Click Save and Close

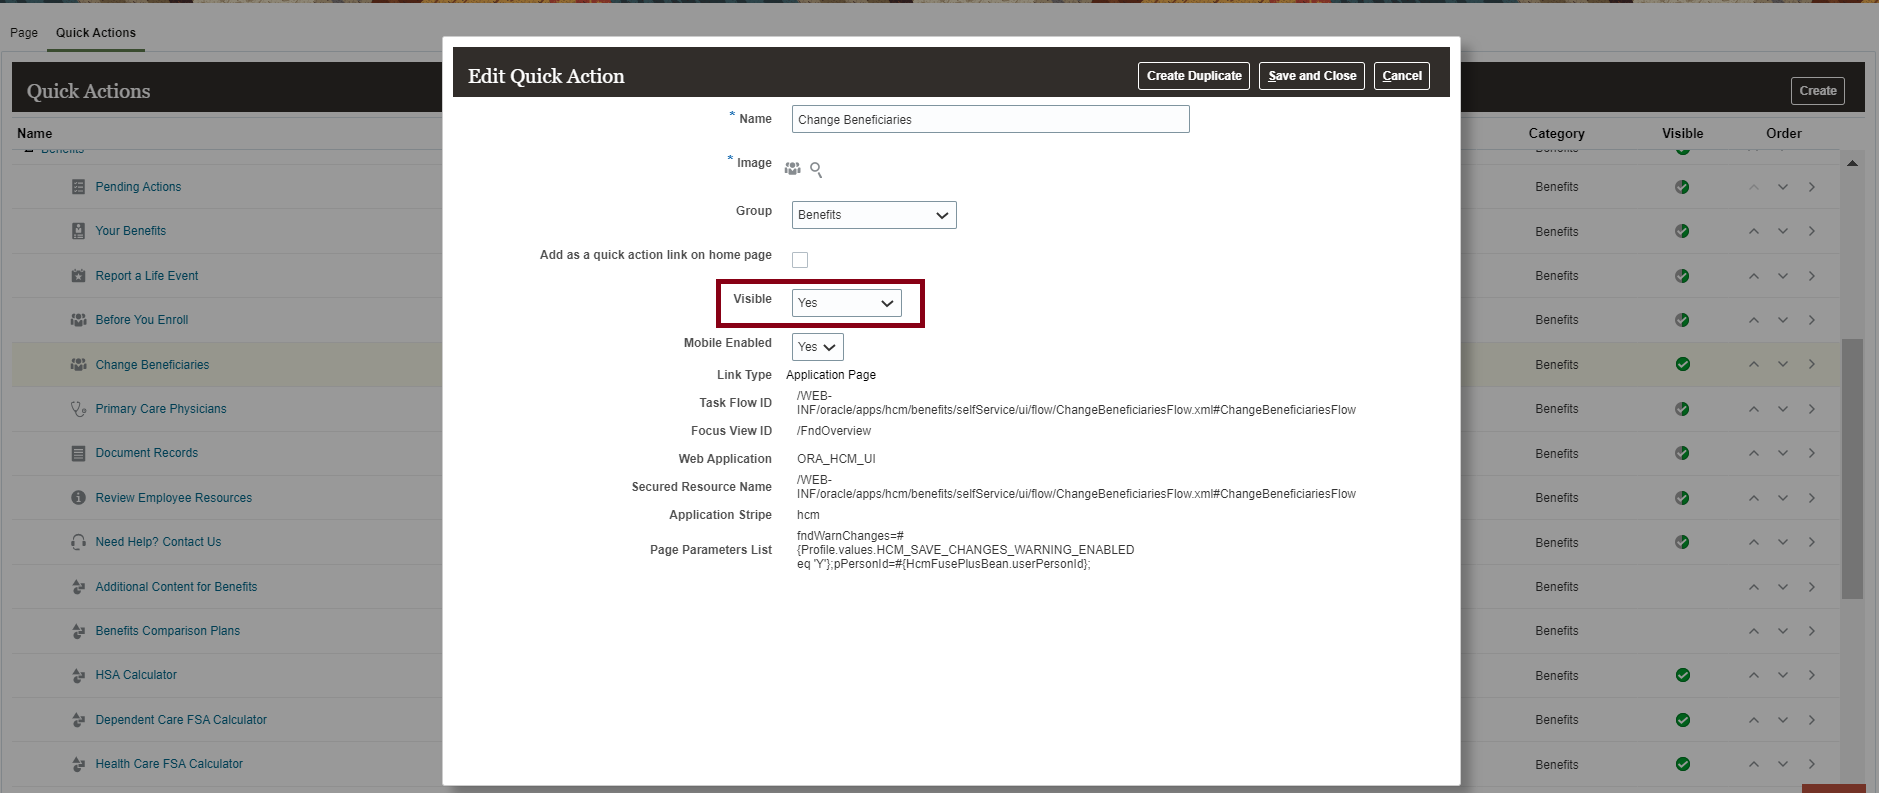point(1312,76)
